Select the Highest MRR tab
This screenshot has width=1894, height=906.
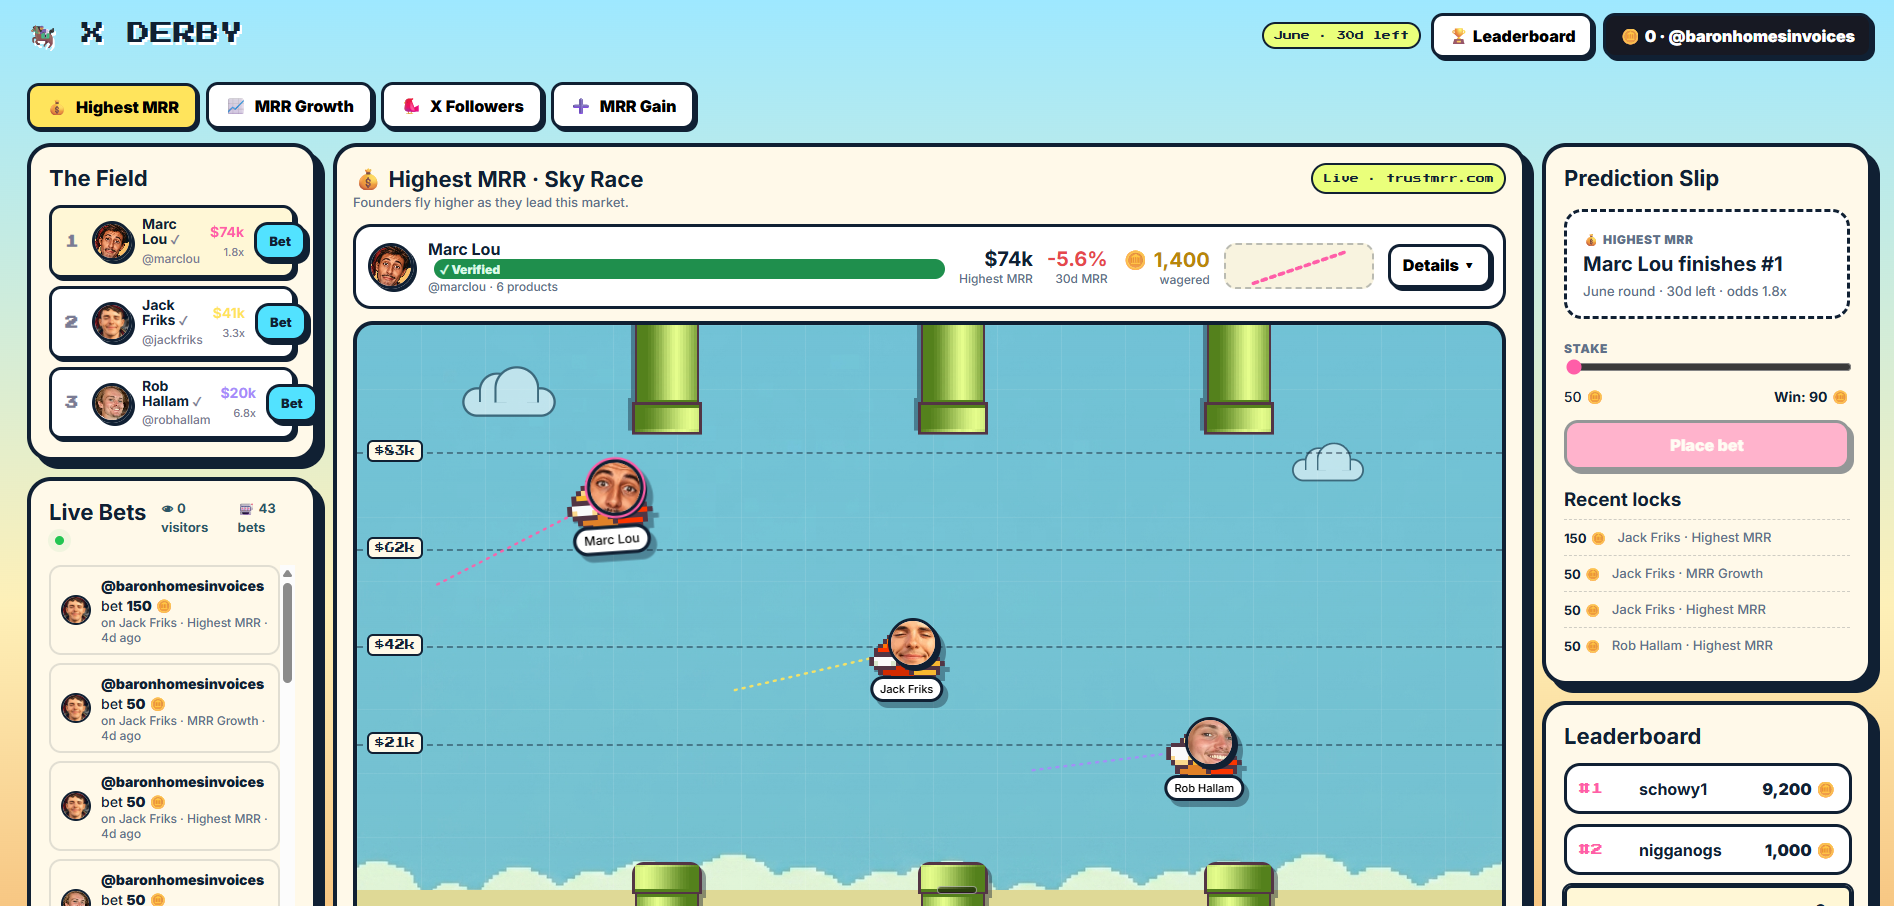pos(113,107)
